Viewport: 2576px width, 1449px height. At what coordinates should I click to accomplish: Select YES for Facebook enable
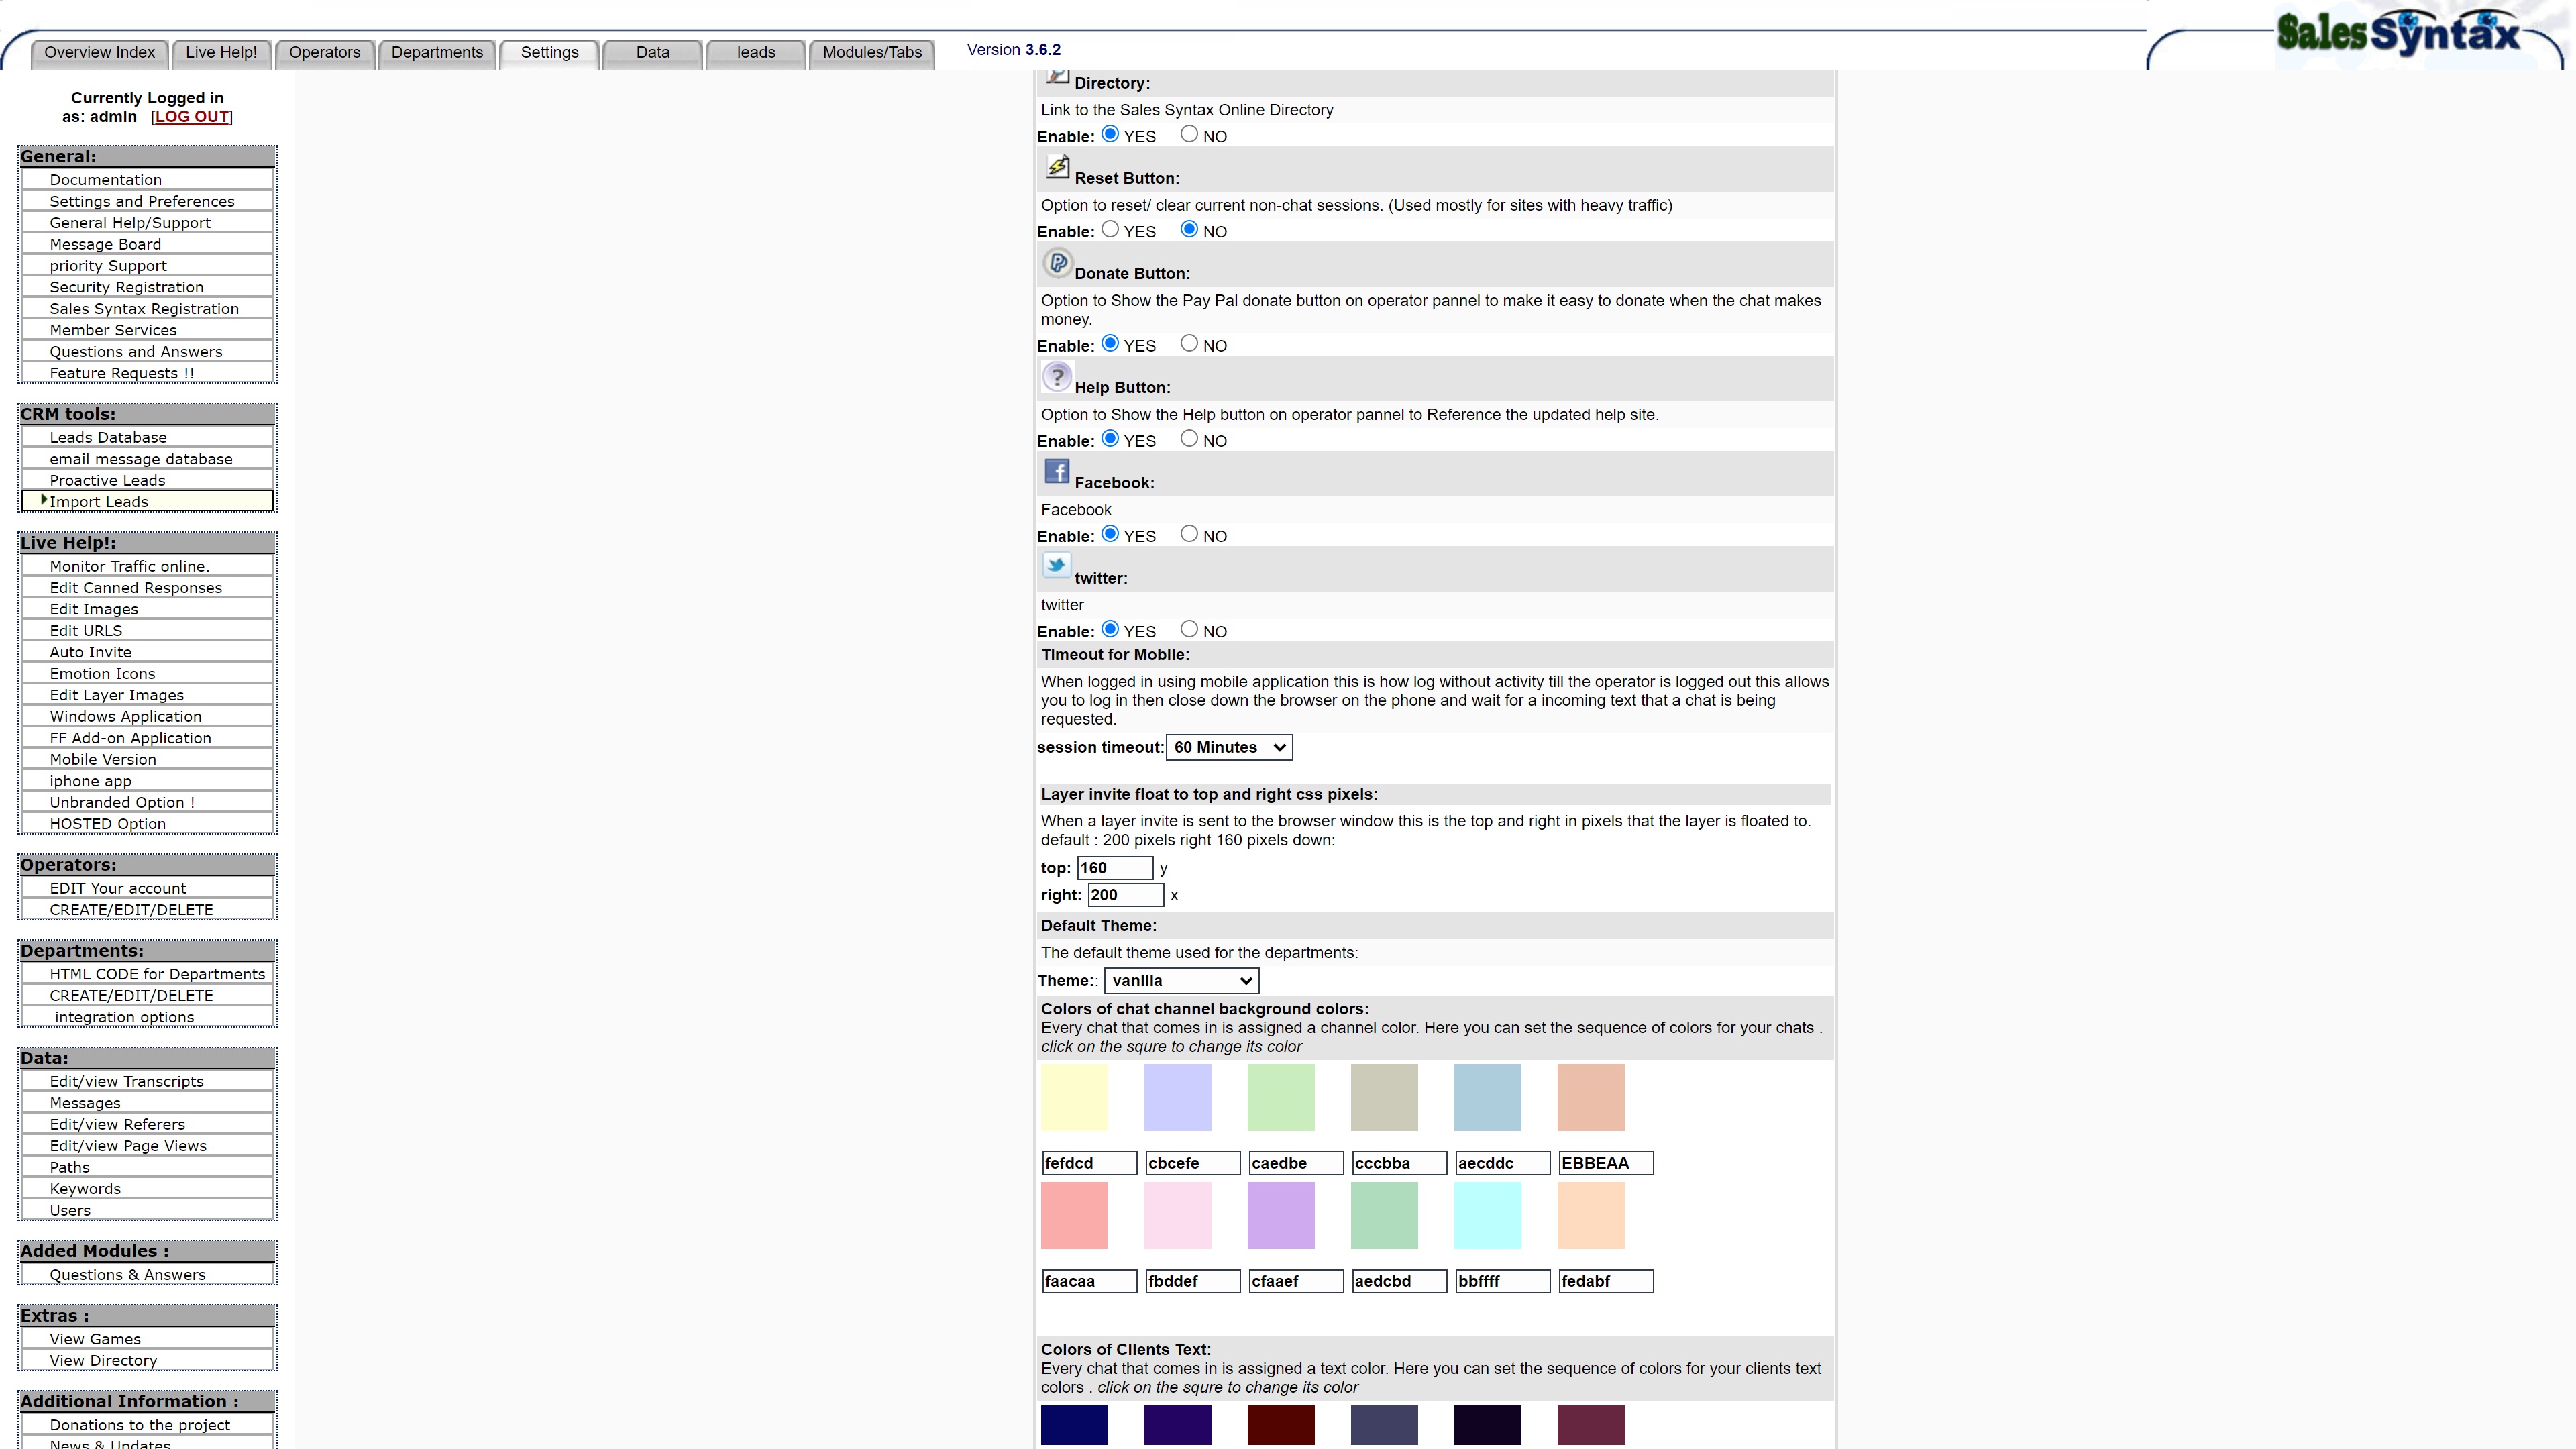(x=1110, y=534)
